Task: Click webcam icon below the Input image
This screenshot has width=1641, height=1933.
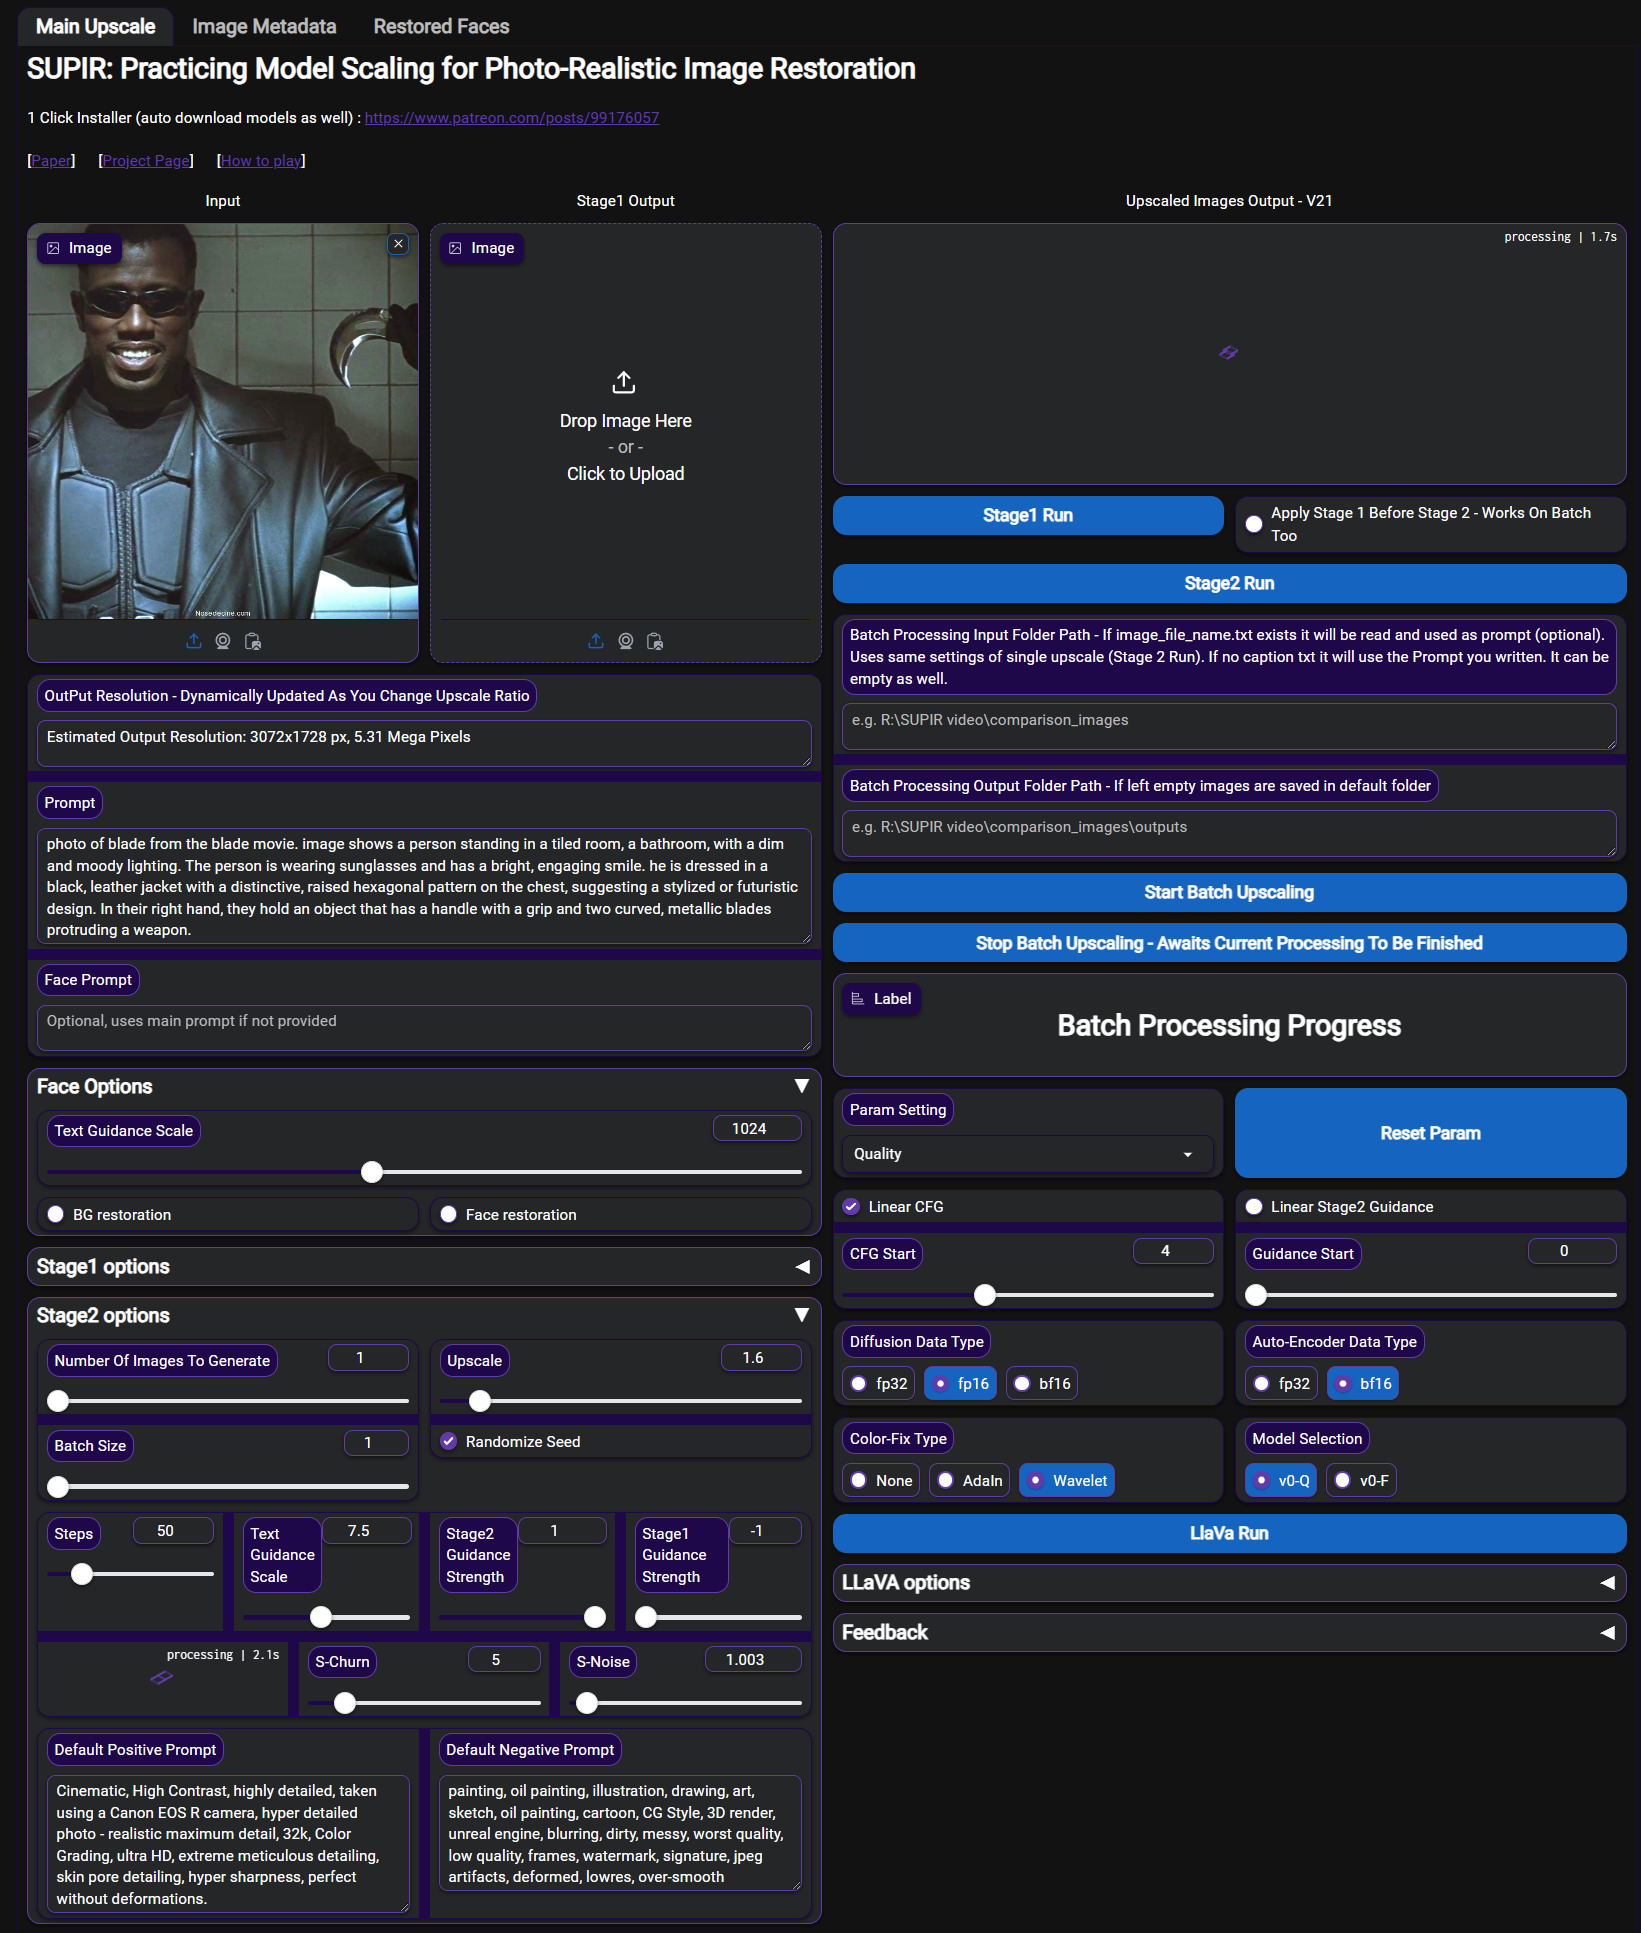Action: pos(223,641)
